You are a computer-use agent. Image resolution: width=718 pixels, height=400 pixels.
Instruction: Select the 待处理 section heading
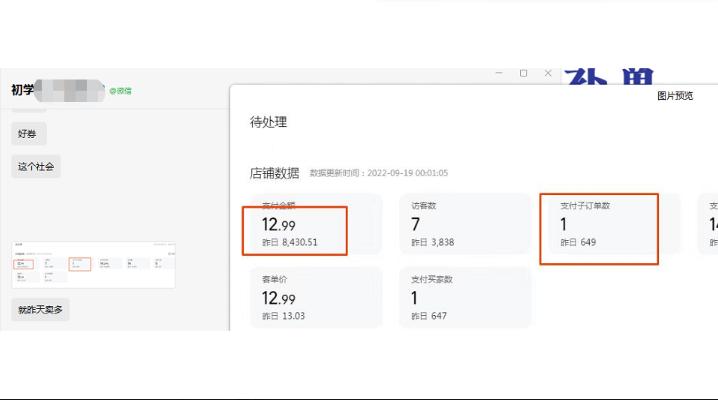(x=268, y=122)
